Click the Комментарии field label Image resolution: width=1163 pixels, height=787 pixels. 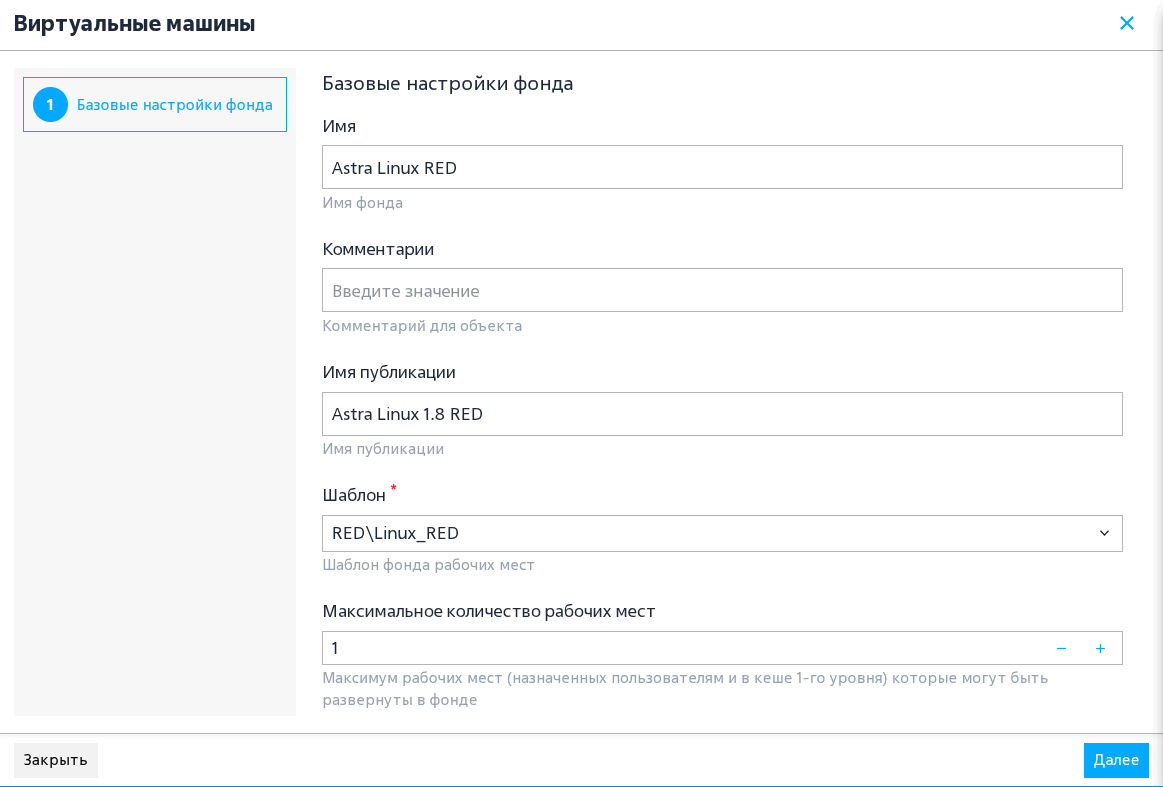pyautogui.click(x=378, y=249)
